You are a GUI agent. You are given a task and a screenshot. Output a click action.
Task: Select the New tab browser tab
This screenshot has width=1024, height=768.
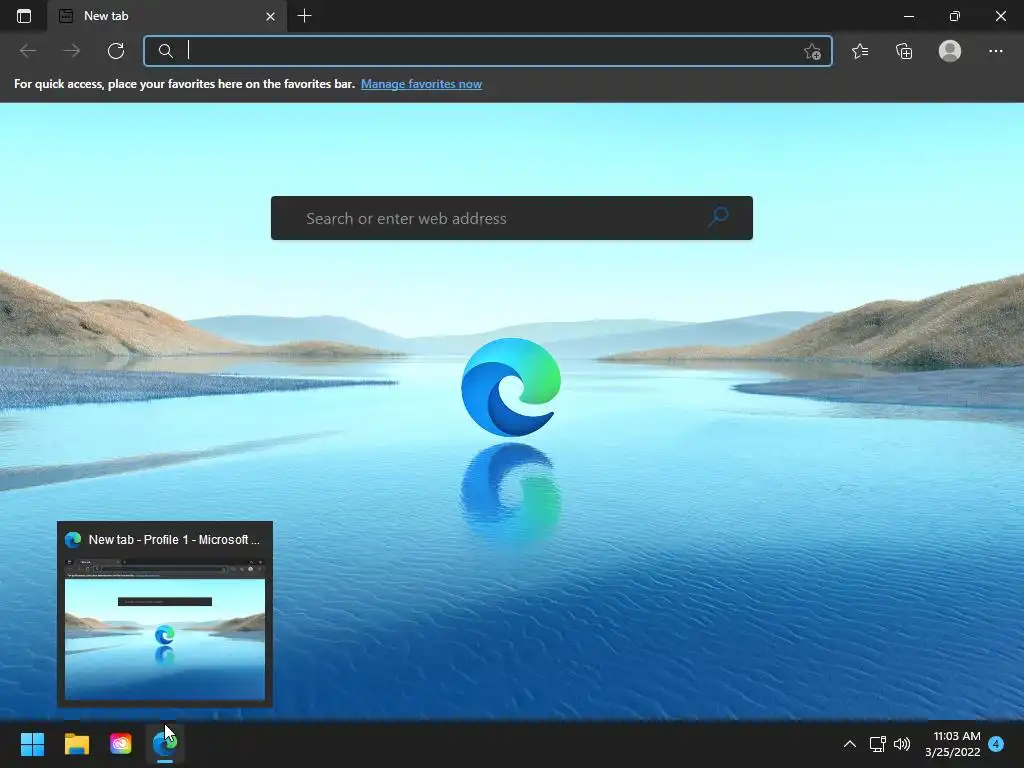pyautogui.click(x=167, y=16)
